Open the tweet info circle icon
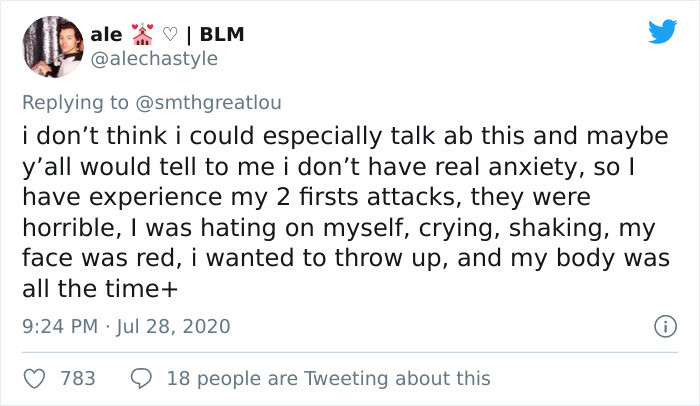Image resolution: width=700 pixels, height=406 pixels. [x=665, y=326]
